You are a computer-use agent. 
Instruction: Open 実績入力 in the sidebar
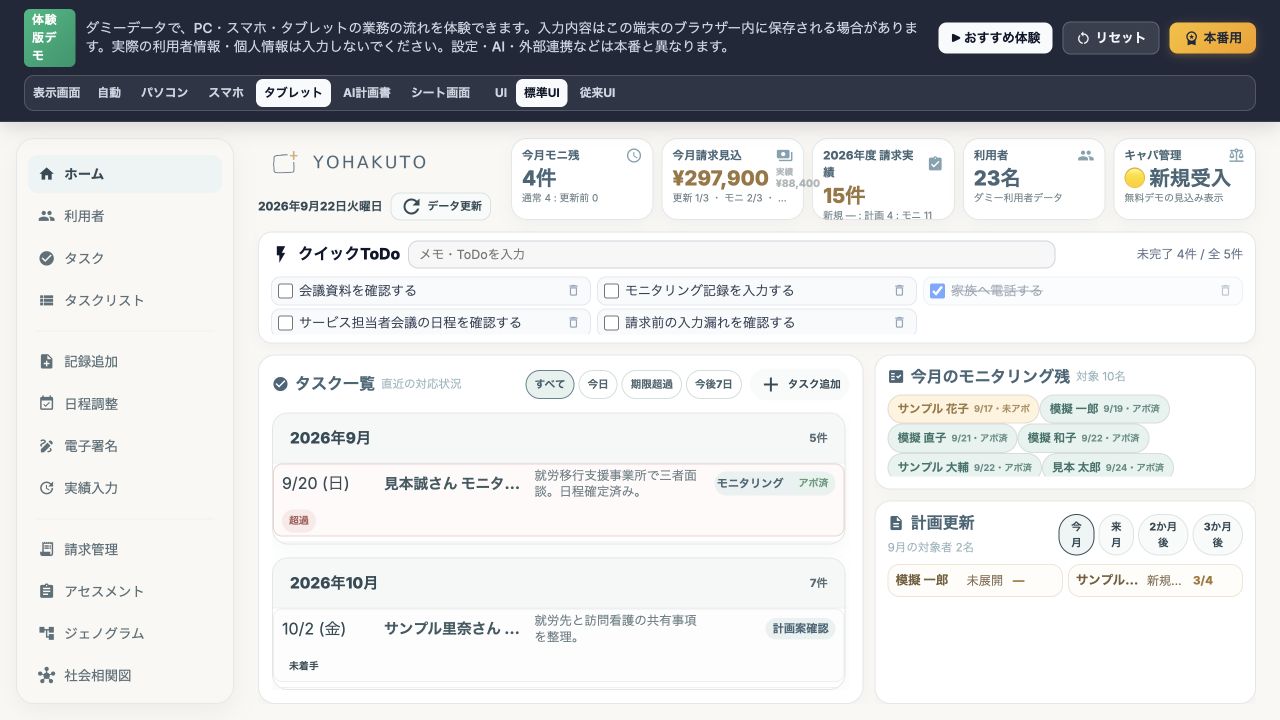[x=125, y=487]
